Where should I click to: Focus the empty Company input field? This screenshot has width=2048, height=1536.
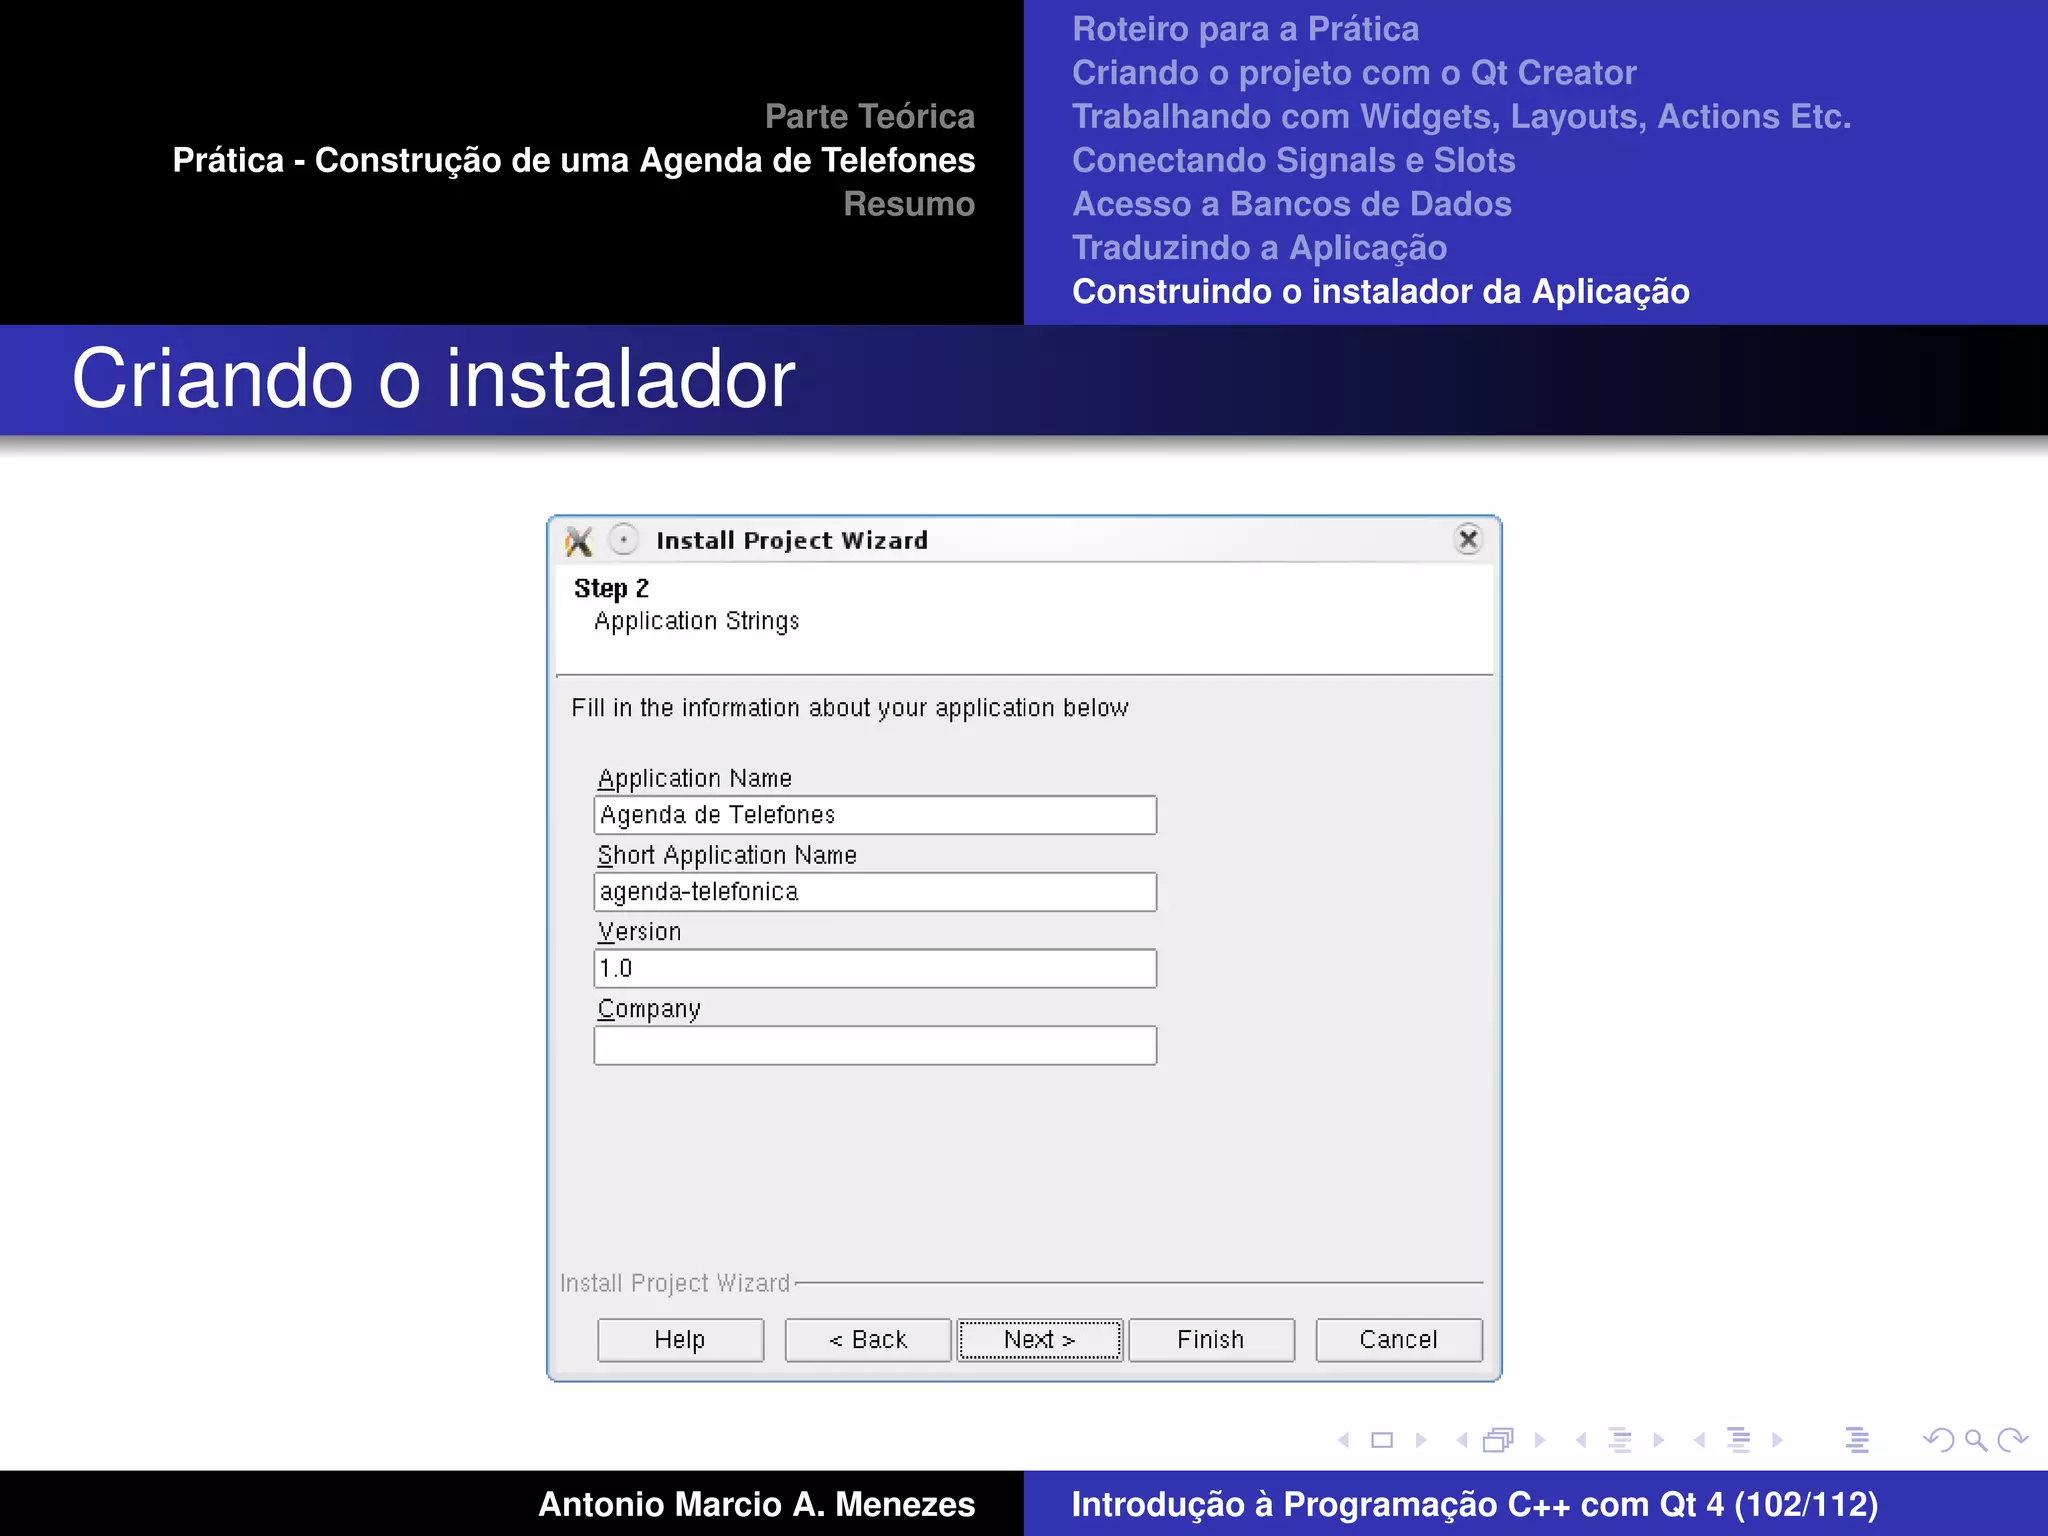point(875,1046)
